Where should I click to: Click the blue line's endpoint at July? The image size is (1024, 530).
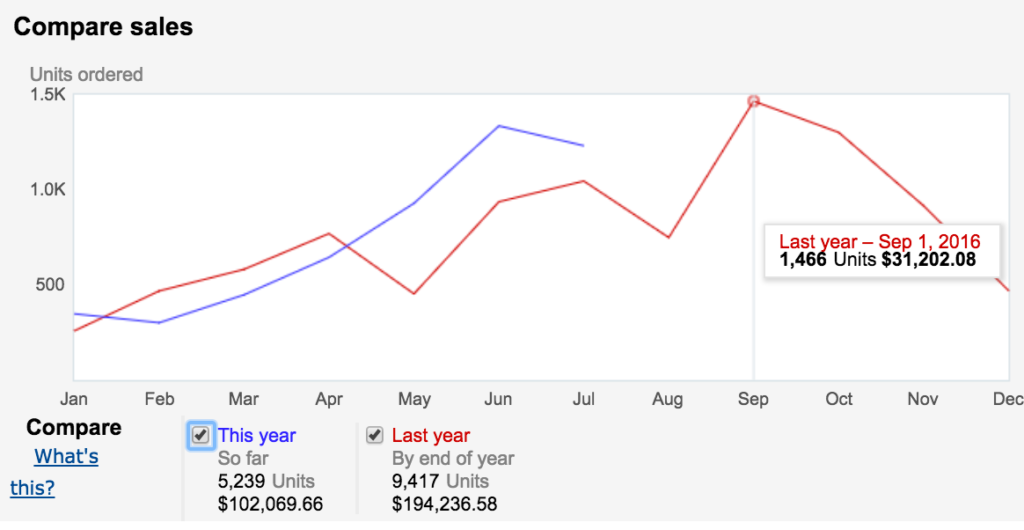[x=582, y=146]
